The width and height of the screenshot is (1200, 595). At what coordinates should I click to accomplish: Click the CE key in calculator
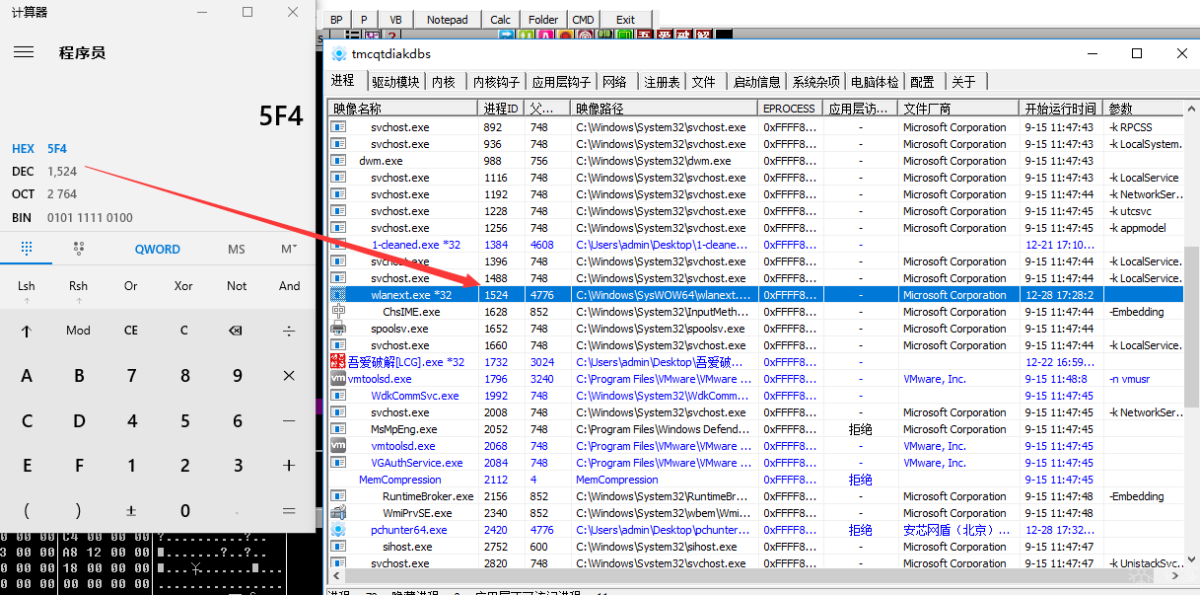coord(131,330)
